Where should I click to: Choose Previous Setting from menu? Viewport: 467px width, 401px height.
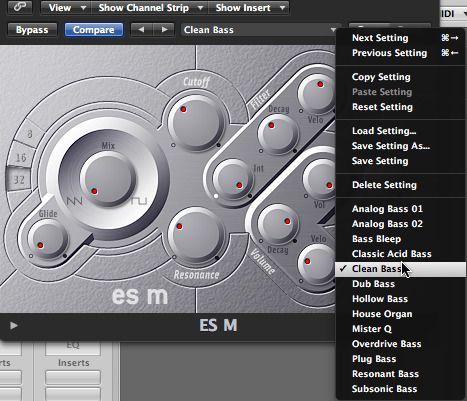[400, 53]
